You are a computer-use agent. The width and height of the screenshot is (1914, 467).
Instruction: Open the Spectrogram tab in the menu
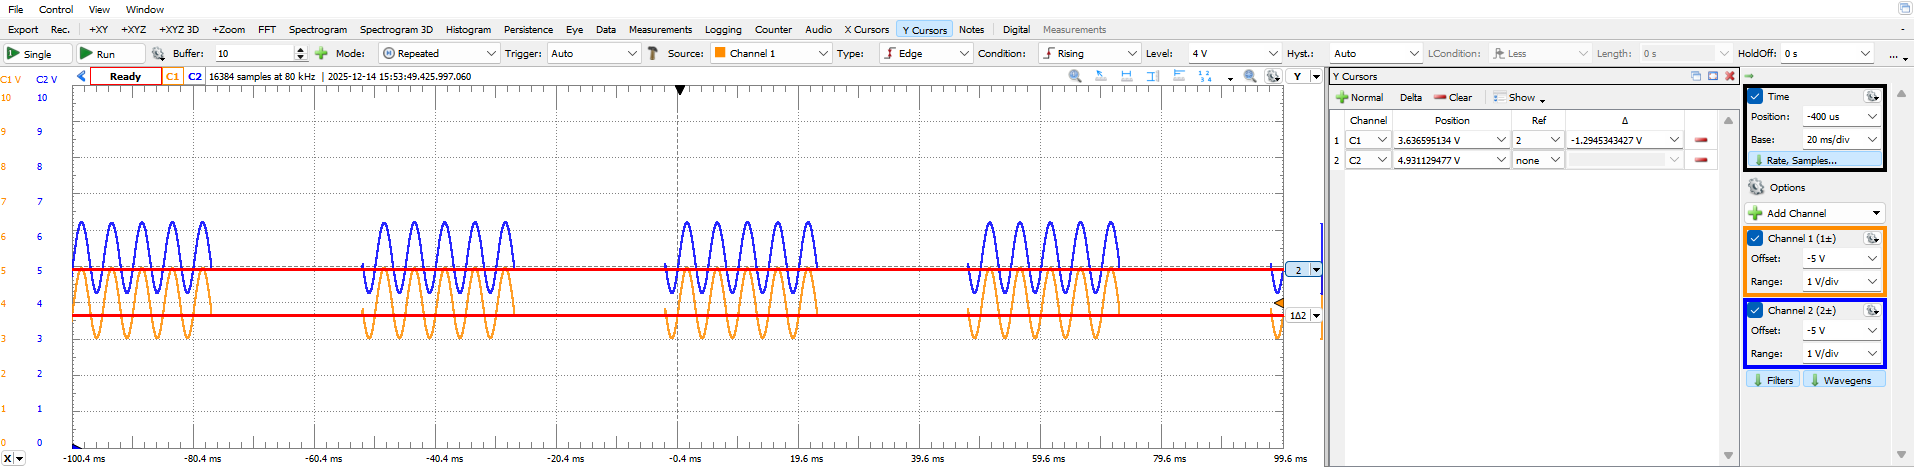(317, 30)
